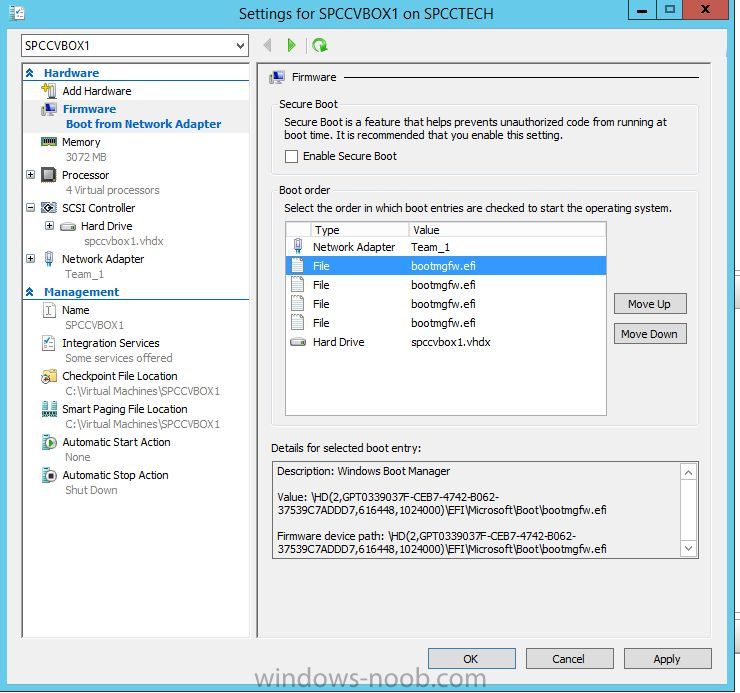Click the Automatic Start Action icon

[49, 442]
